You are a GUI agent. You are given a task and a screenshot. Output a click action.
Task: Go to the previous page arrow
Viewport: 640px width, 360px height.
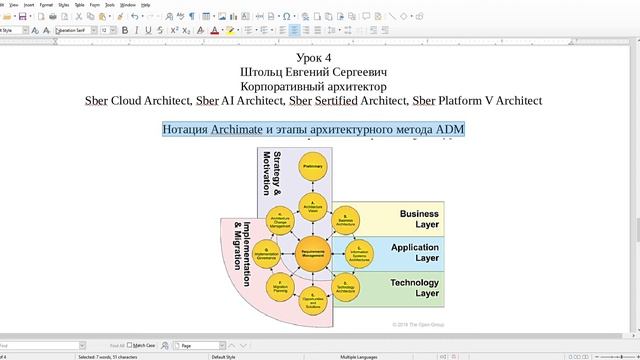[231, 346]
